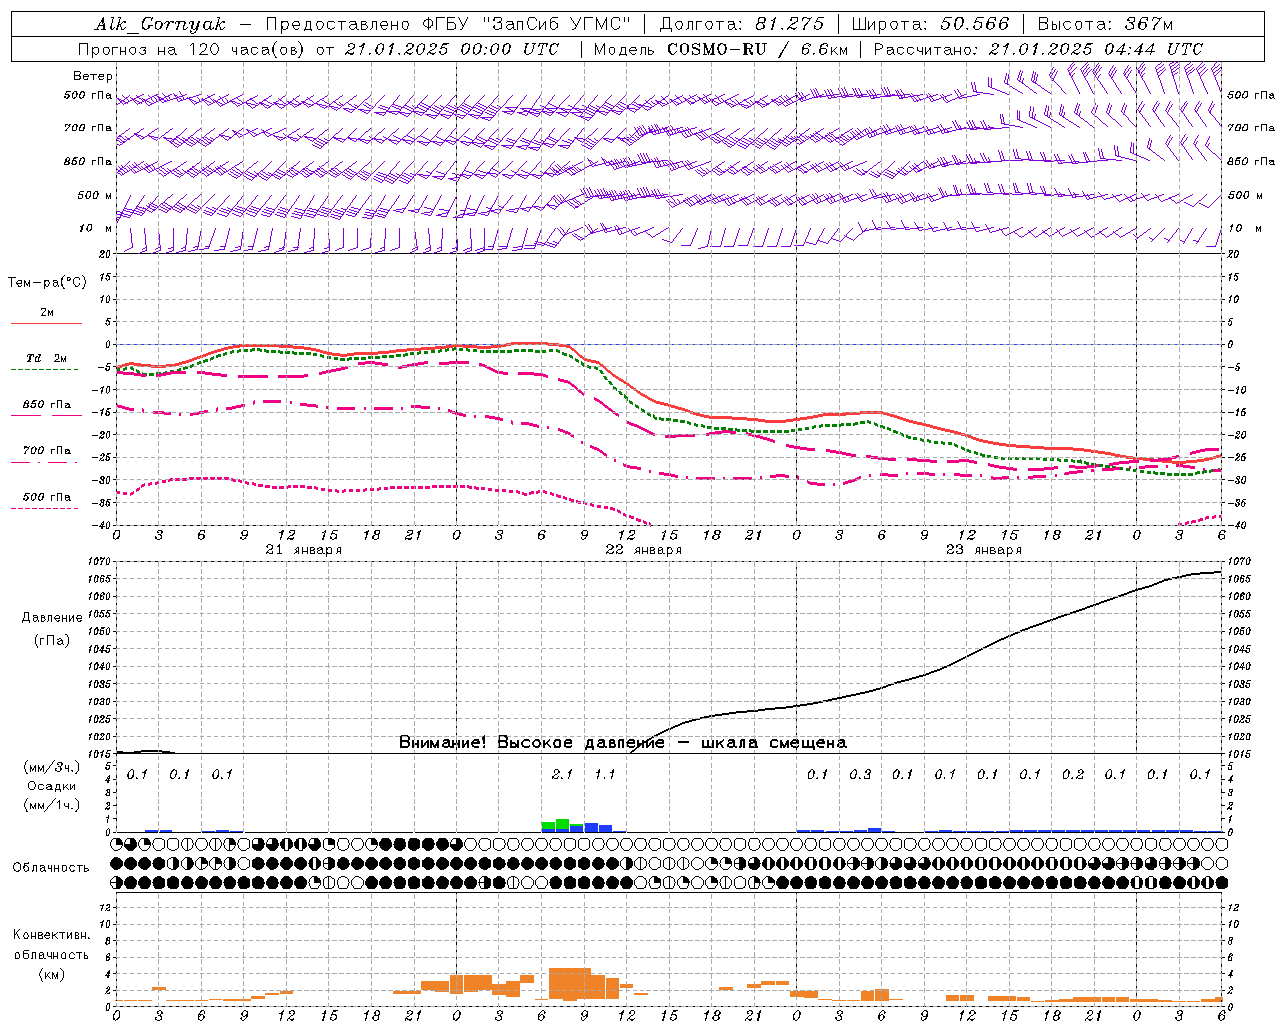Image resolution: width=1280 pixels, height=1024 pixels.
Task: Select the (мм/1ч.) units label
Action: pyautogui.click(x=52, y=805)
